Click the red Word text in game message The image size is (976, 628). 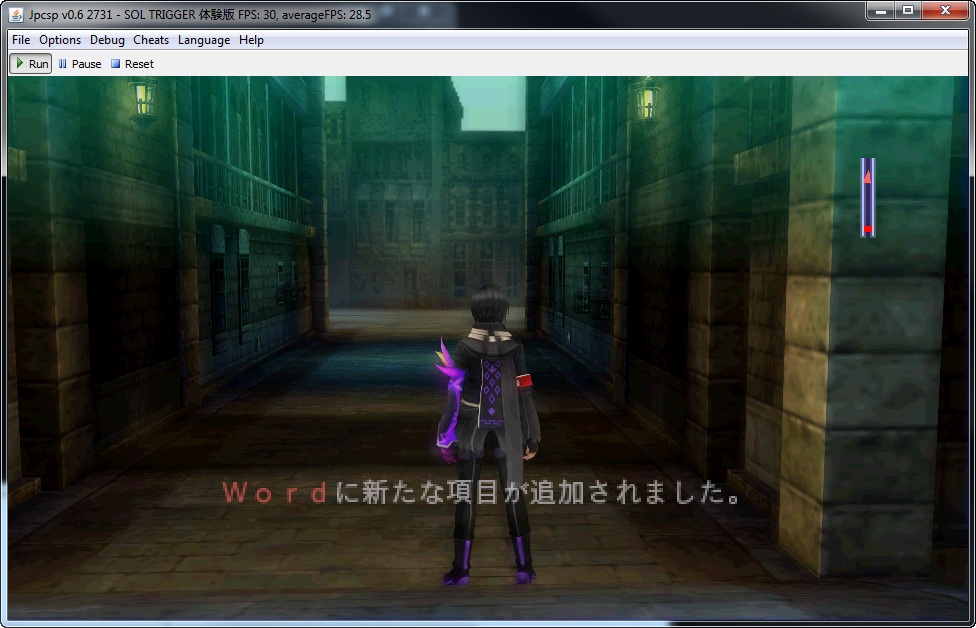274,492
